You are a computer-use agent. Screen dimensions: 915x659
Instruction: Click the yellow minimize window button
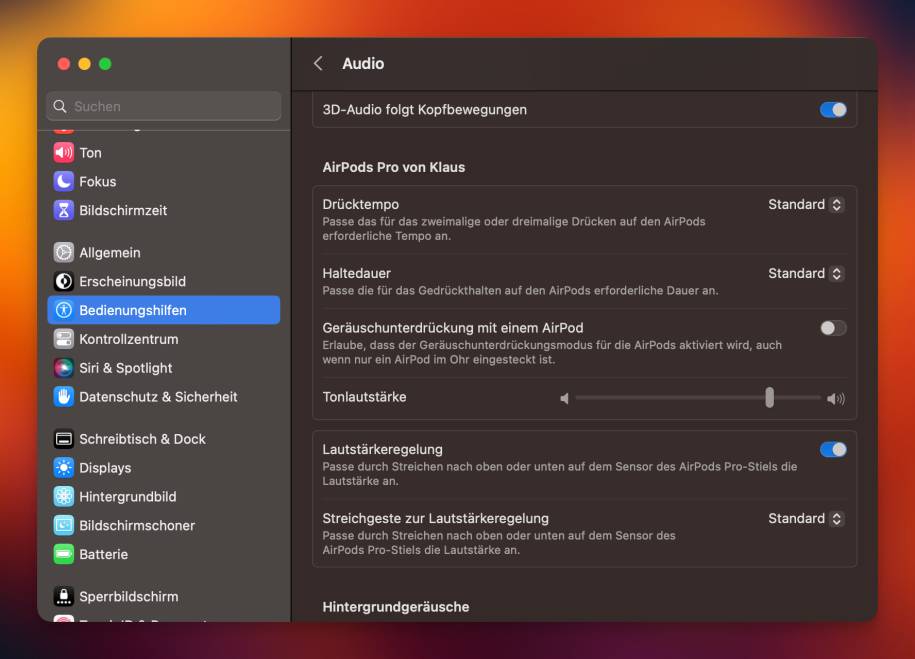[x=85, y=64]
